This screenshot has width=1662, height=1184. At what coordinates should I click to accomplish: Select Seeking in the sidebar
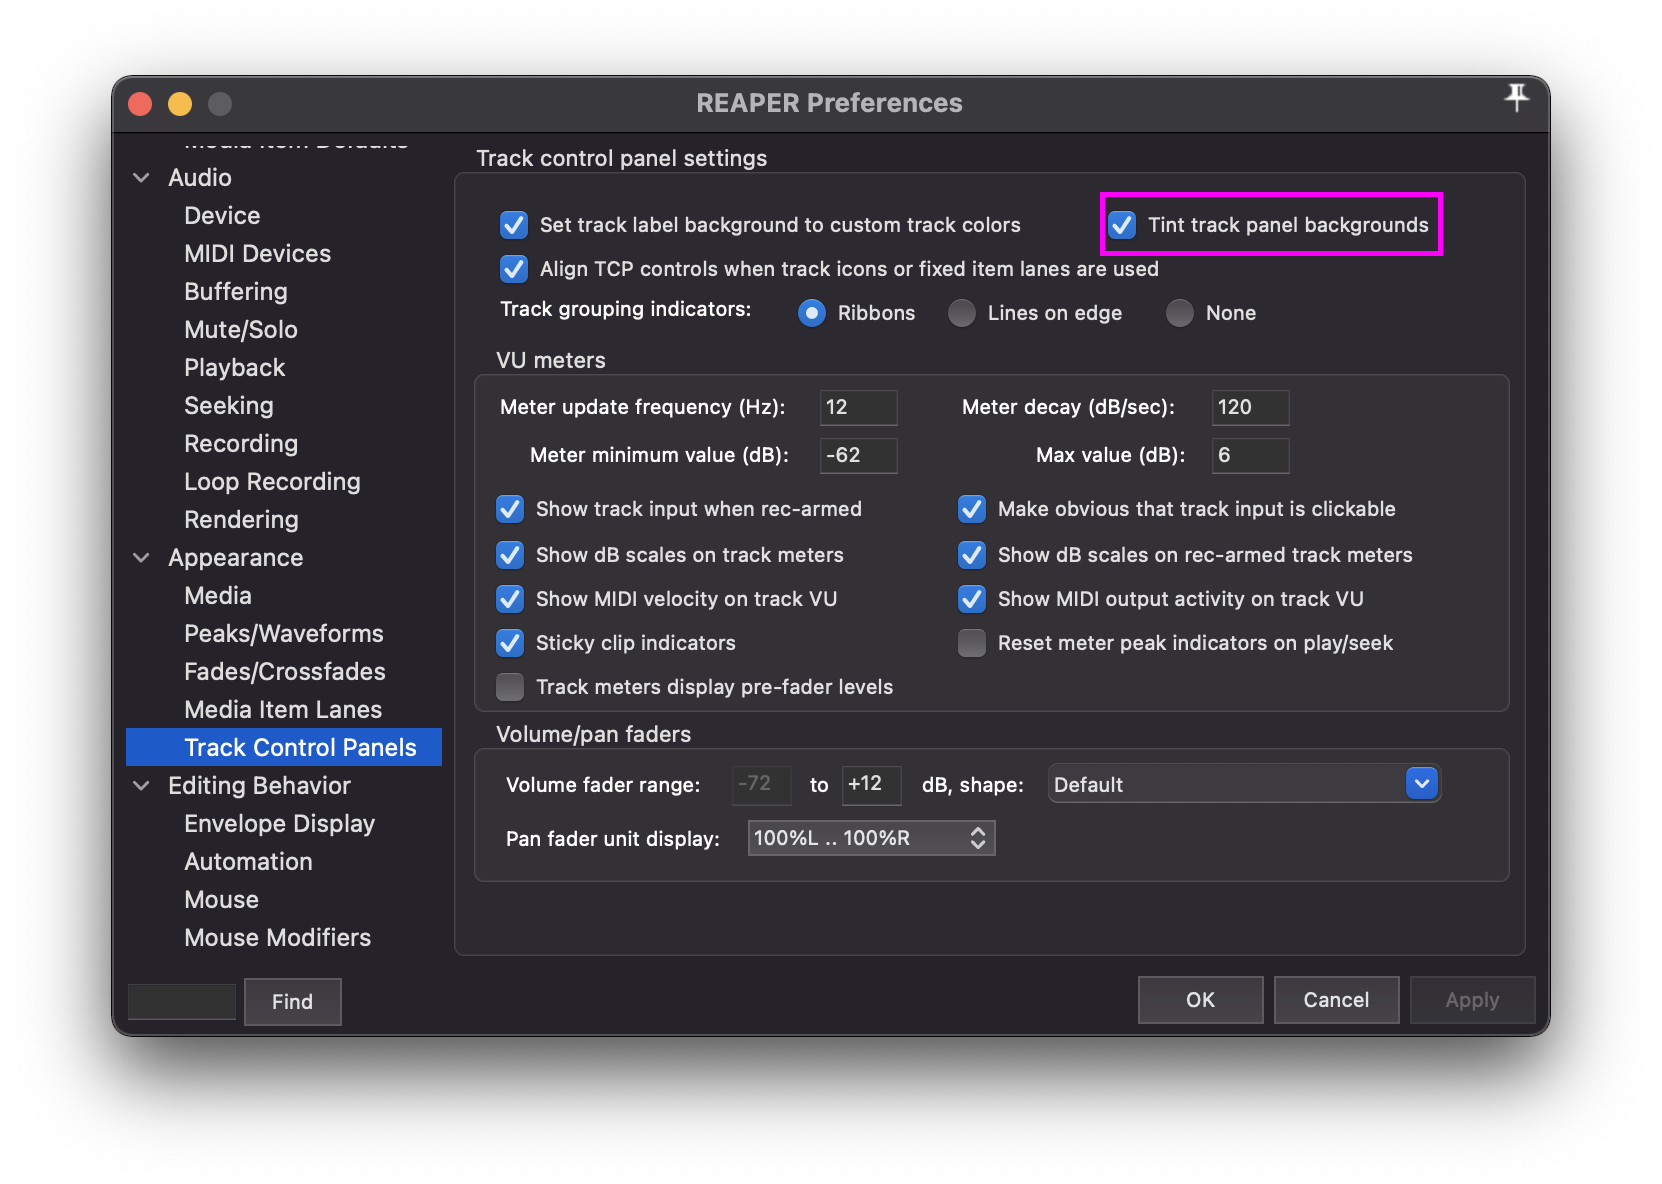(229, 406)
